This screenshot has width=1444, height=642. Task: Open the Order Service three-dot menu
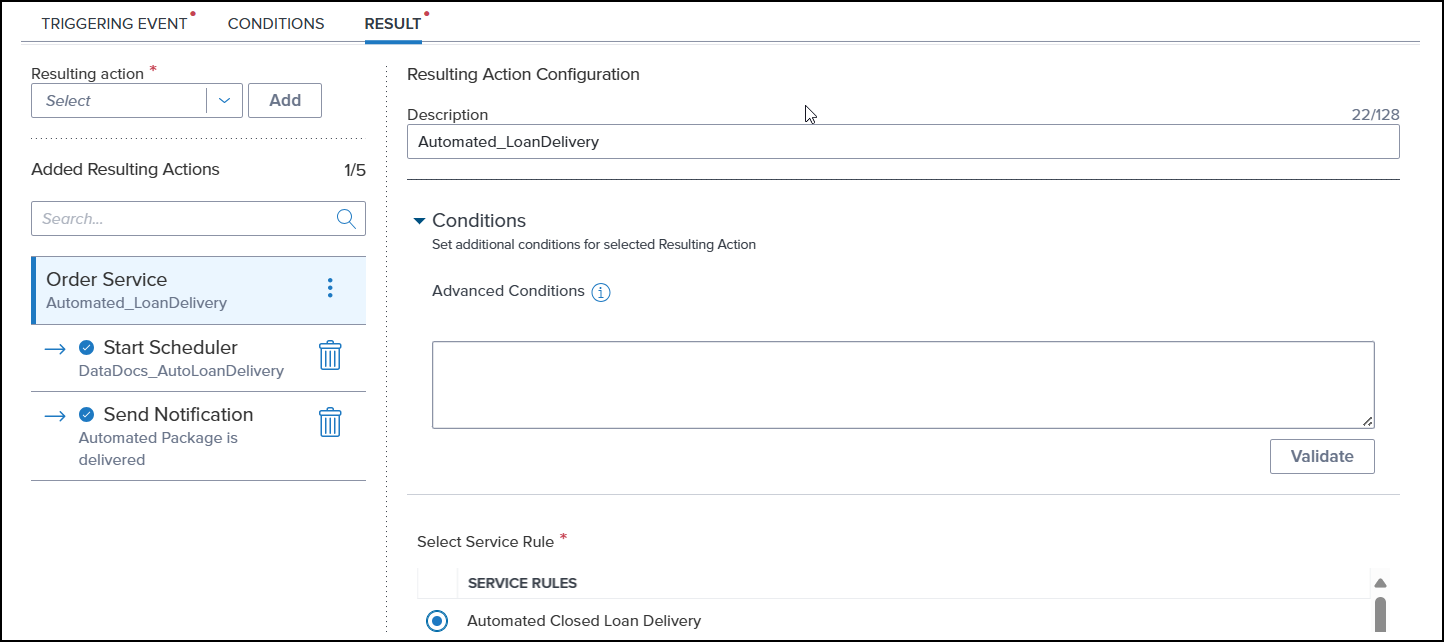click(330, 288)
